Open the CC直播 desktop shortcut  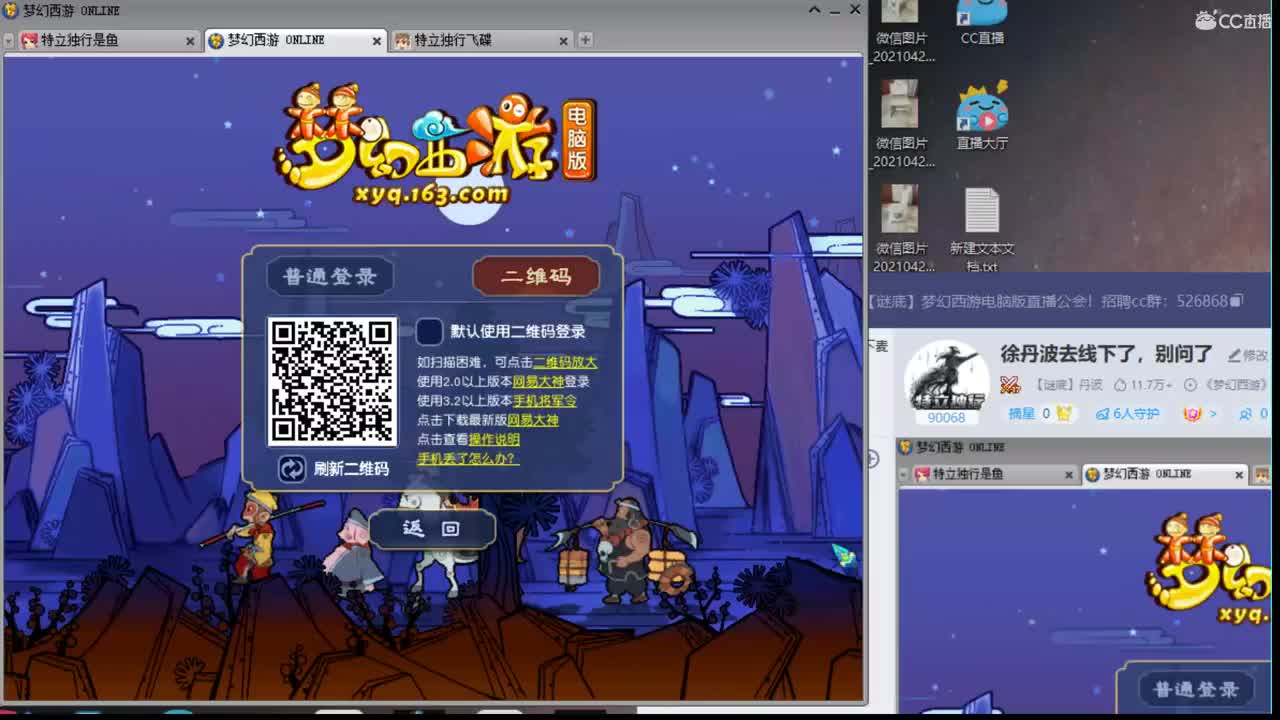(x=982, y=24)
